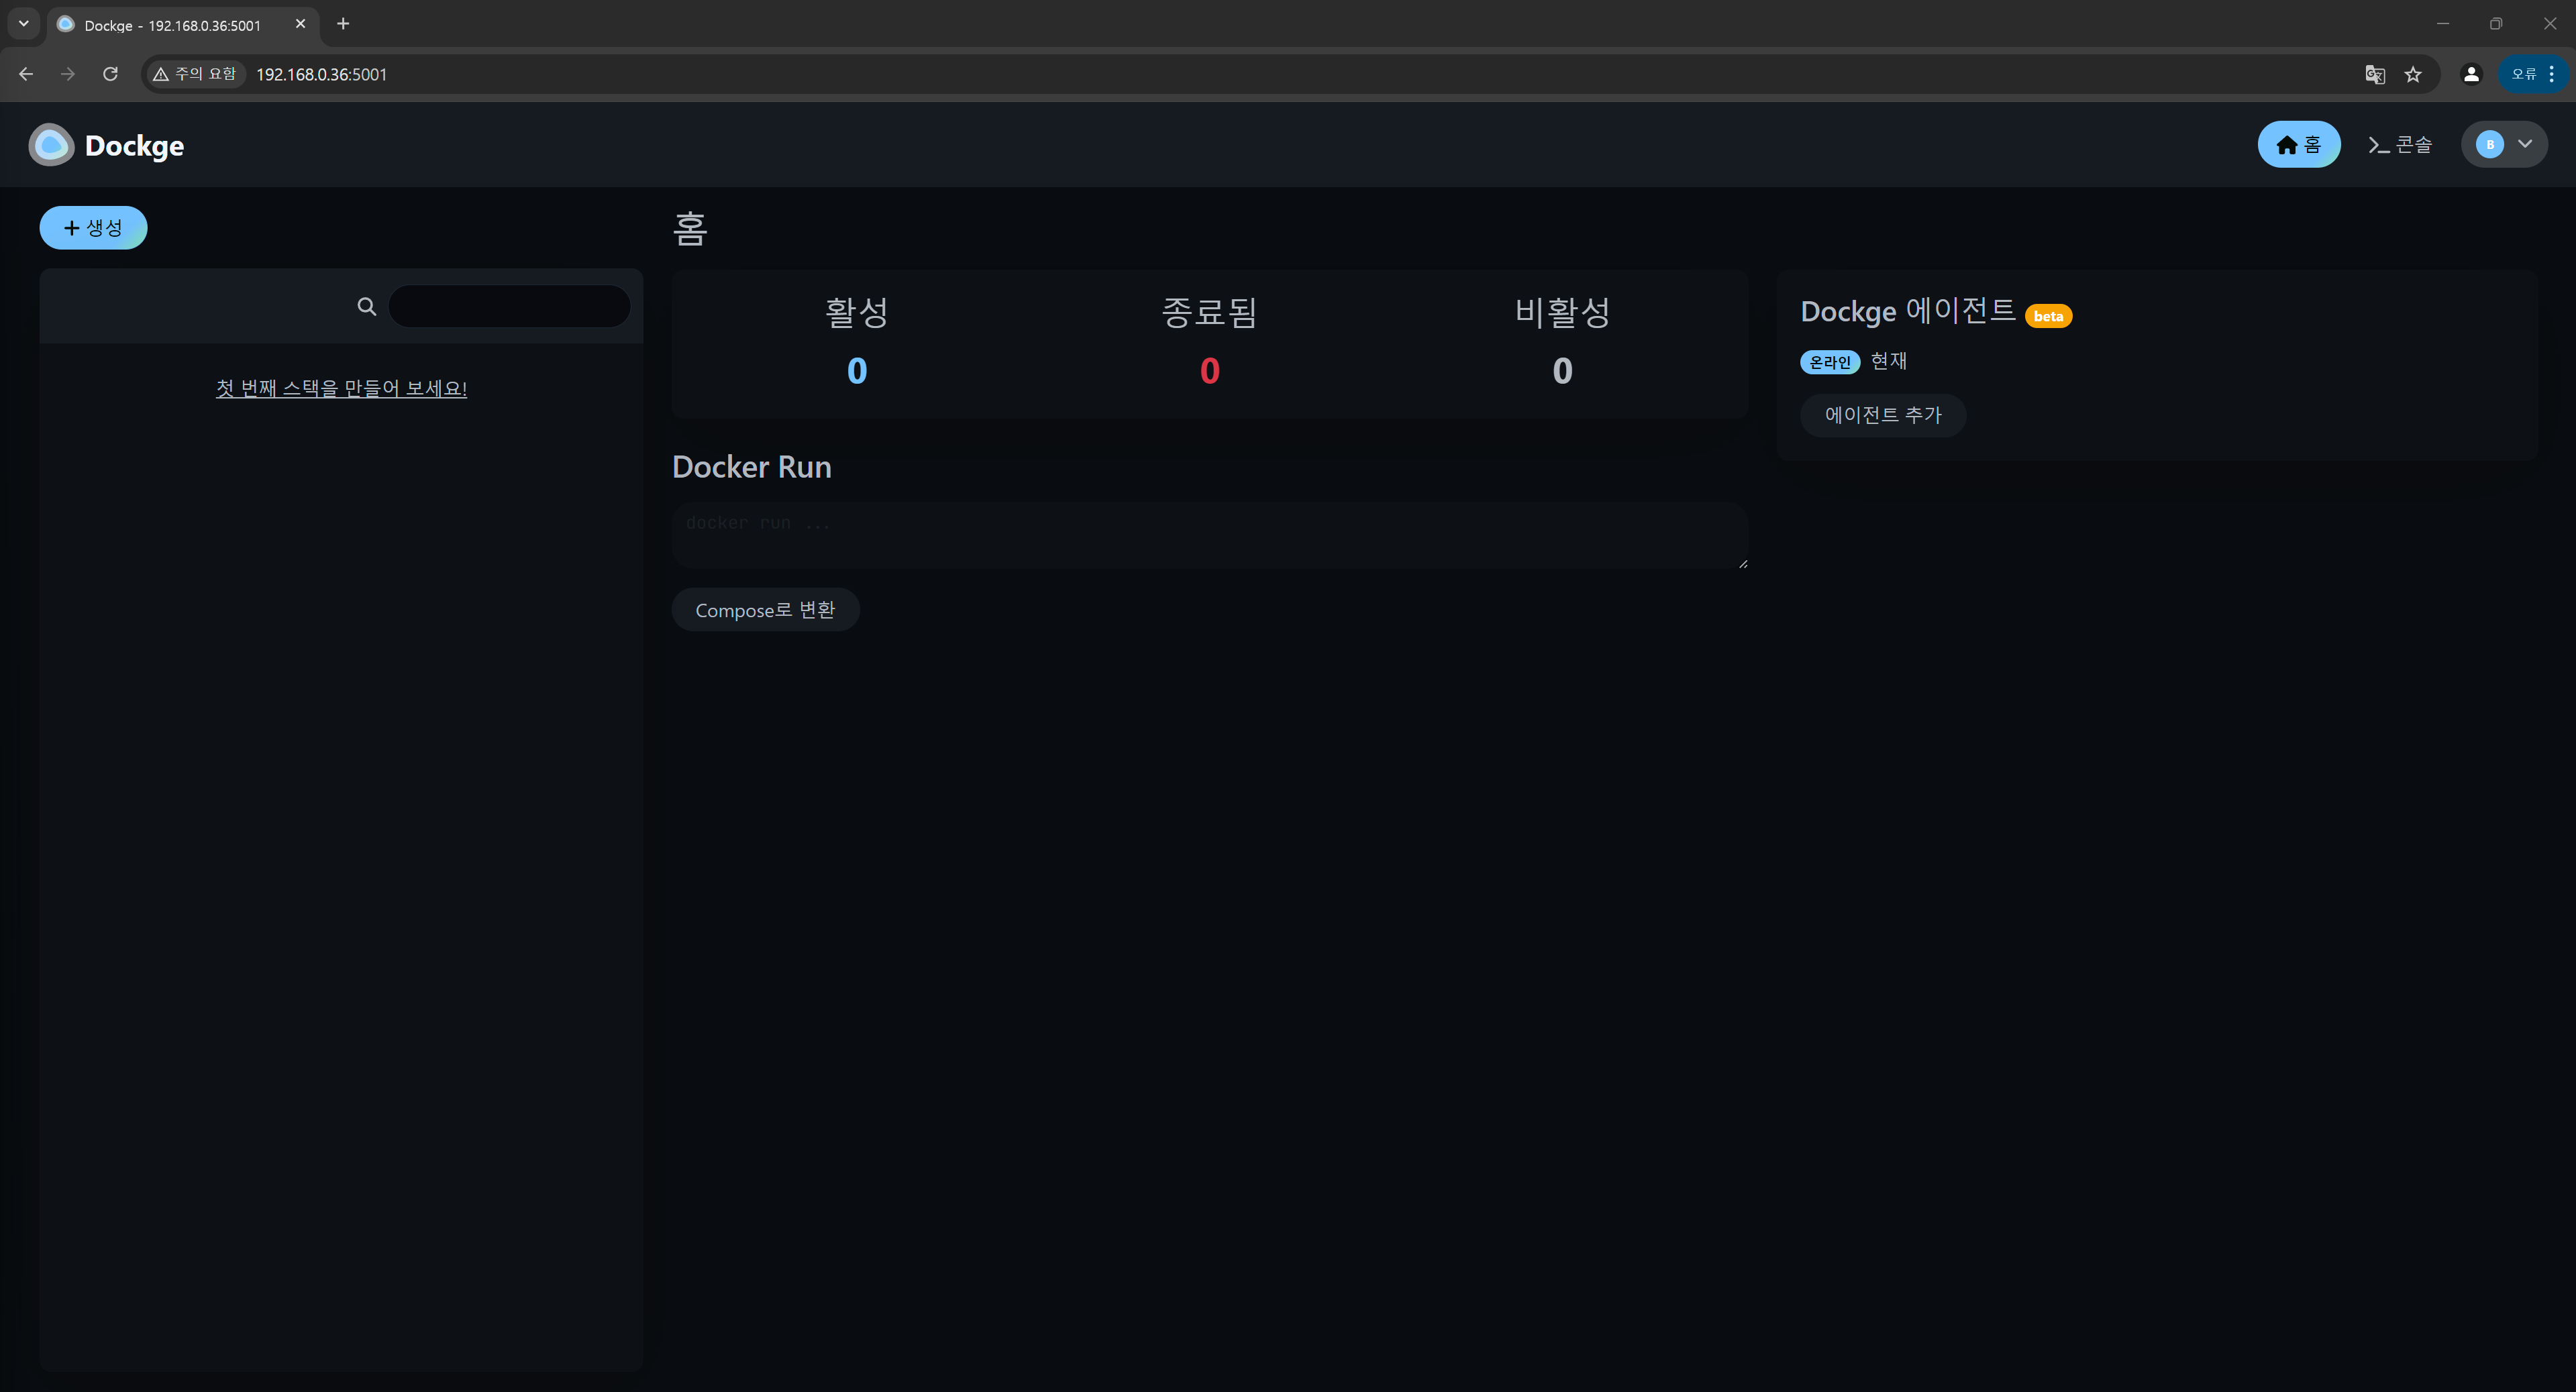The width and height of the screenshot is (2576, 1392).
Task: Click the first stack creation link
Action: (341, 388)
